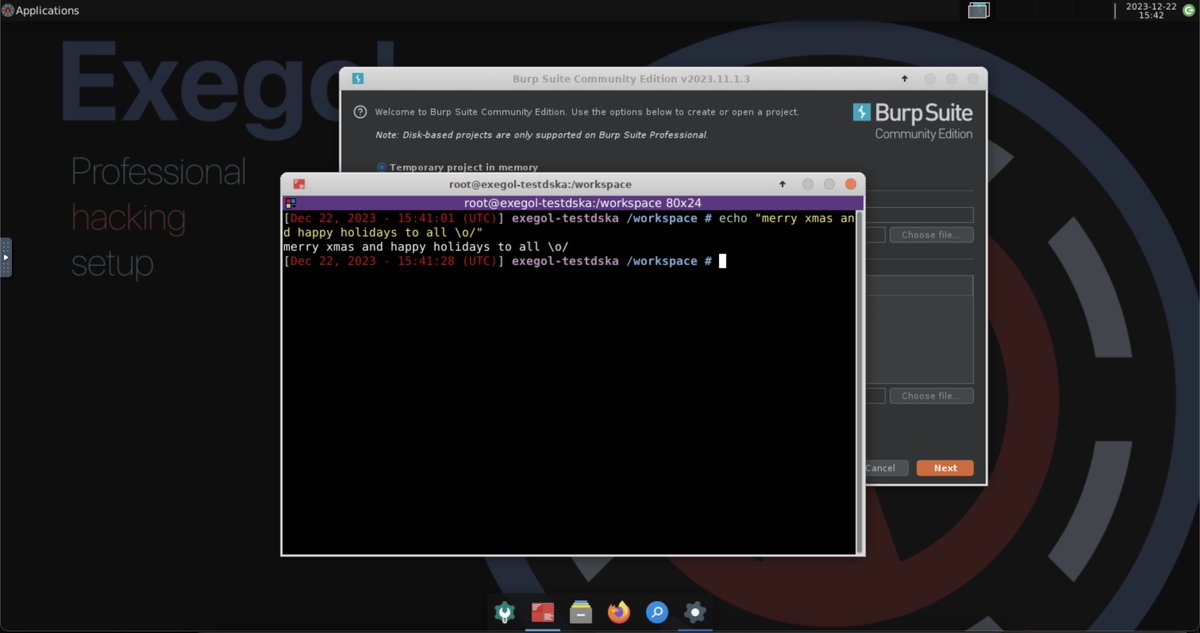Viewport: 1200px width, 633px height.
Task: Click output line 'merry xmas and happy holidays'
Action: [x=426, y=246]
